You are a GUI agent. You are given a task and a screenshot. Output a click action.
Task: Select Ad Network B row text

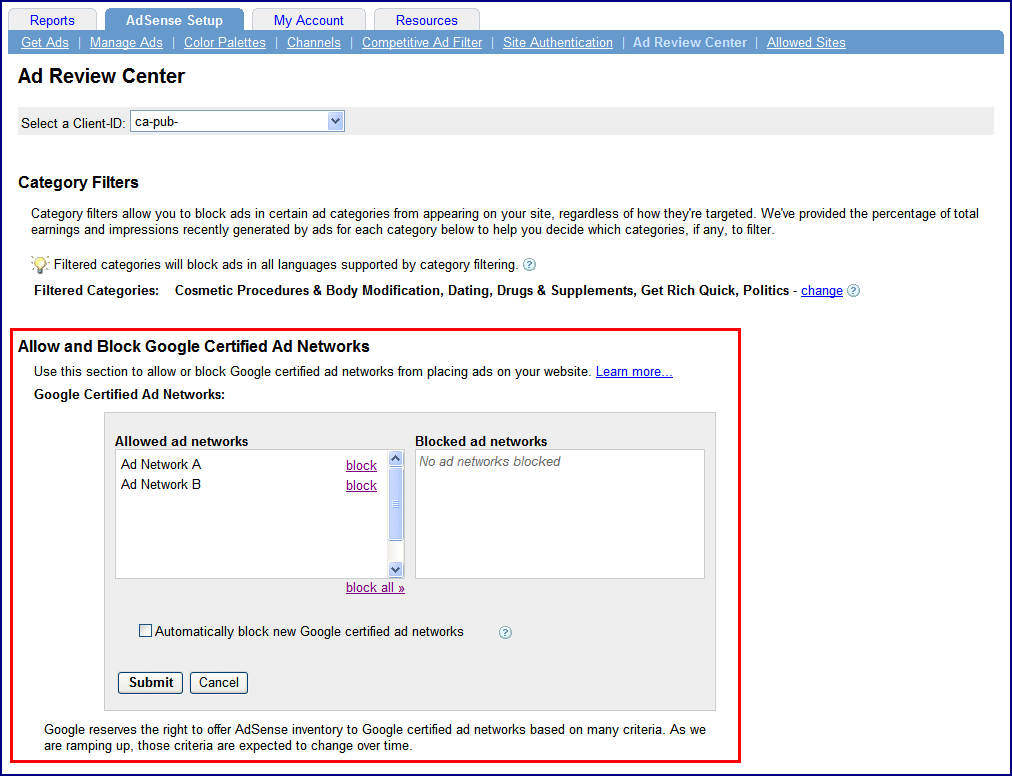pyautogui.click(x=161, y=484)
